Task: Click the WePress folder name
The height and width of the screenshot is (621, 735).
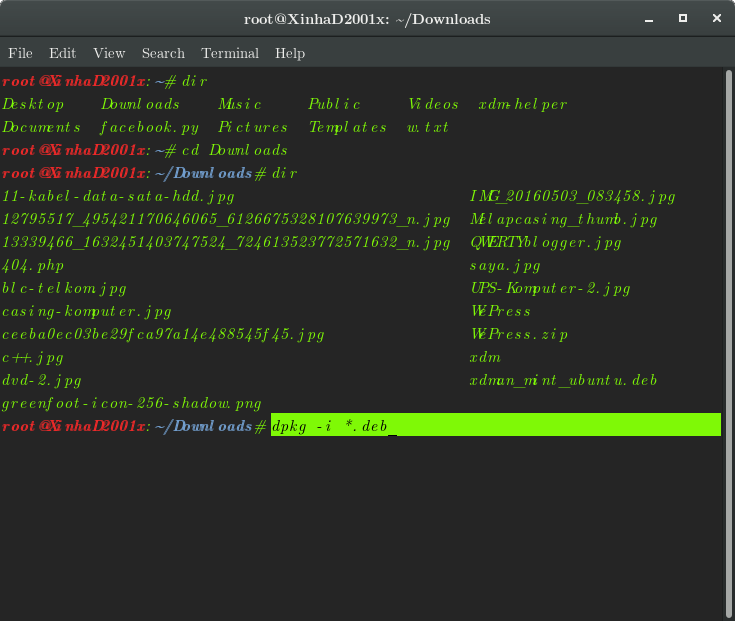Action: pyautogui.click(x=500, y=311)
